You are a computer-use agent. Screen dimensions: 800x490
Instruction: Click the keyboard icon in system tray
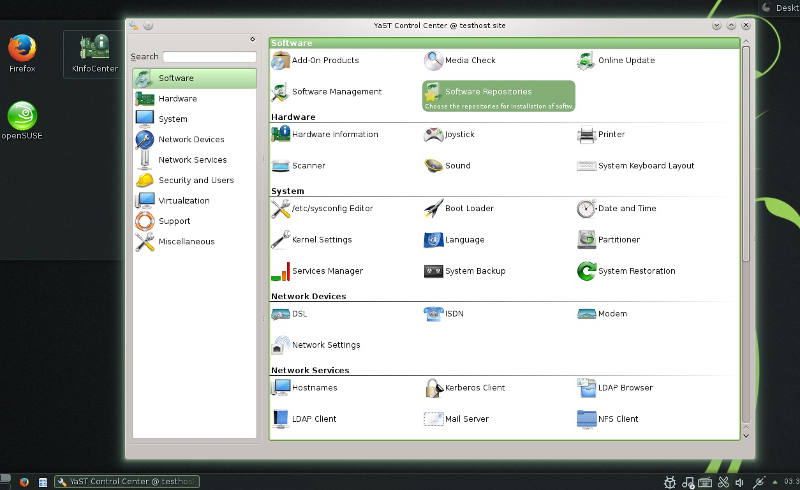point(705,482)
